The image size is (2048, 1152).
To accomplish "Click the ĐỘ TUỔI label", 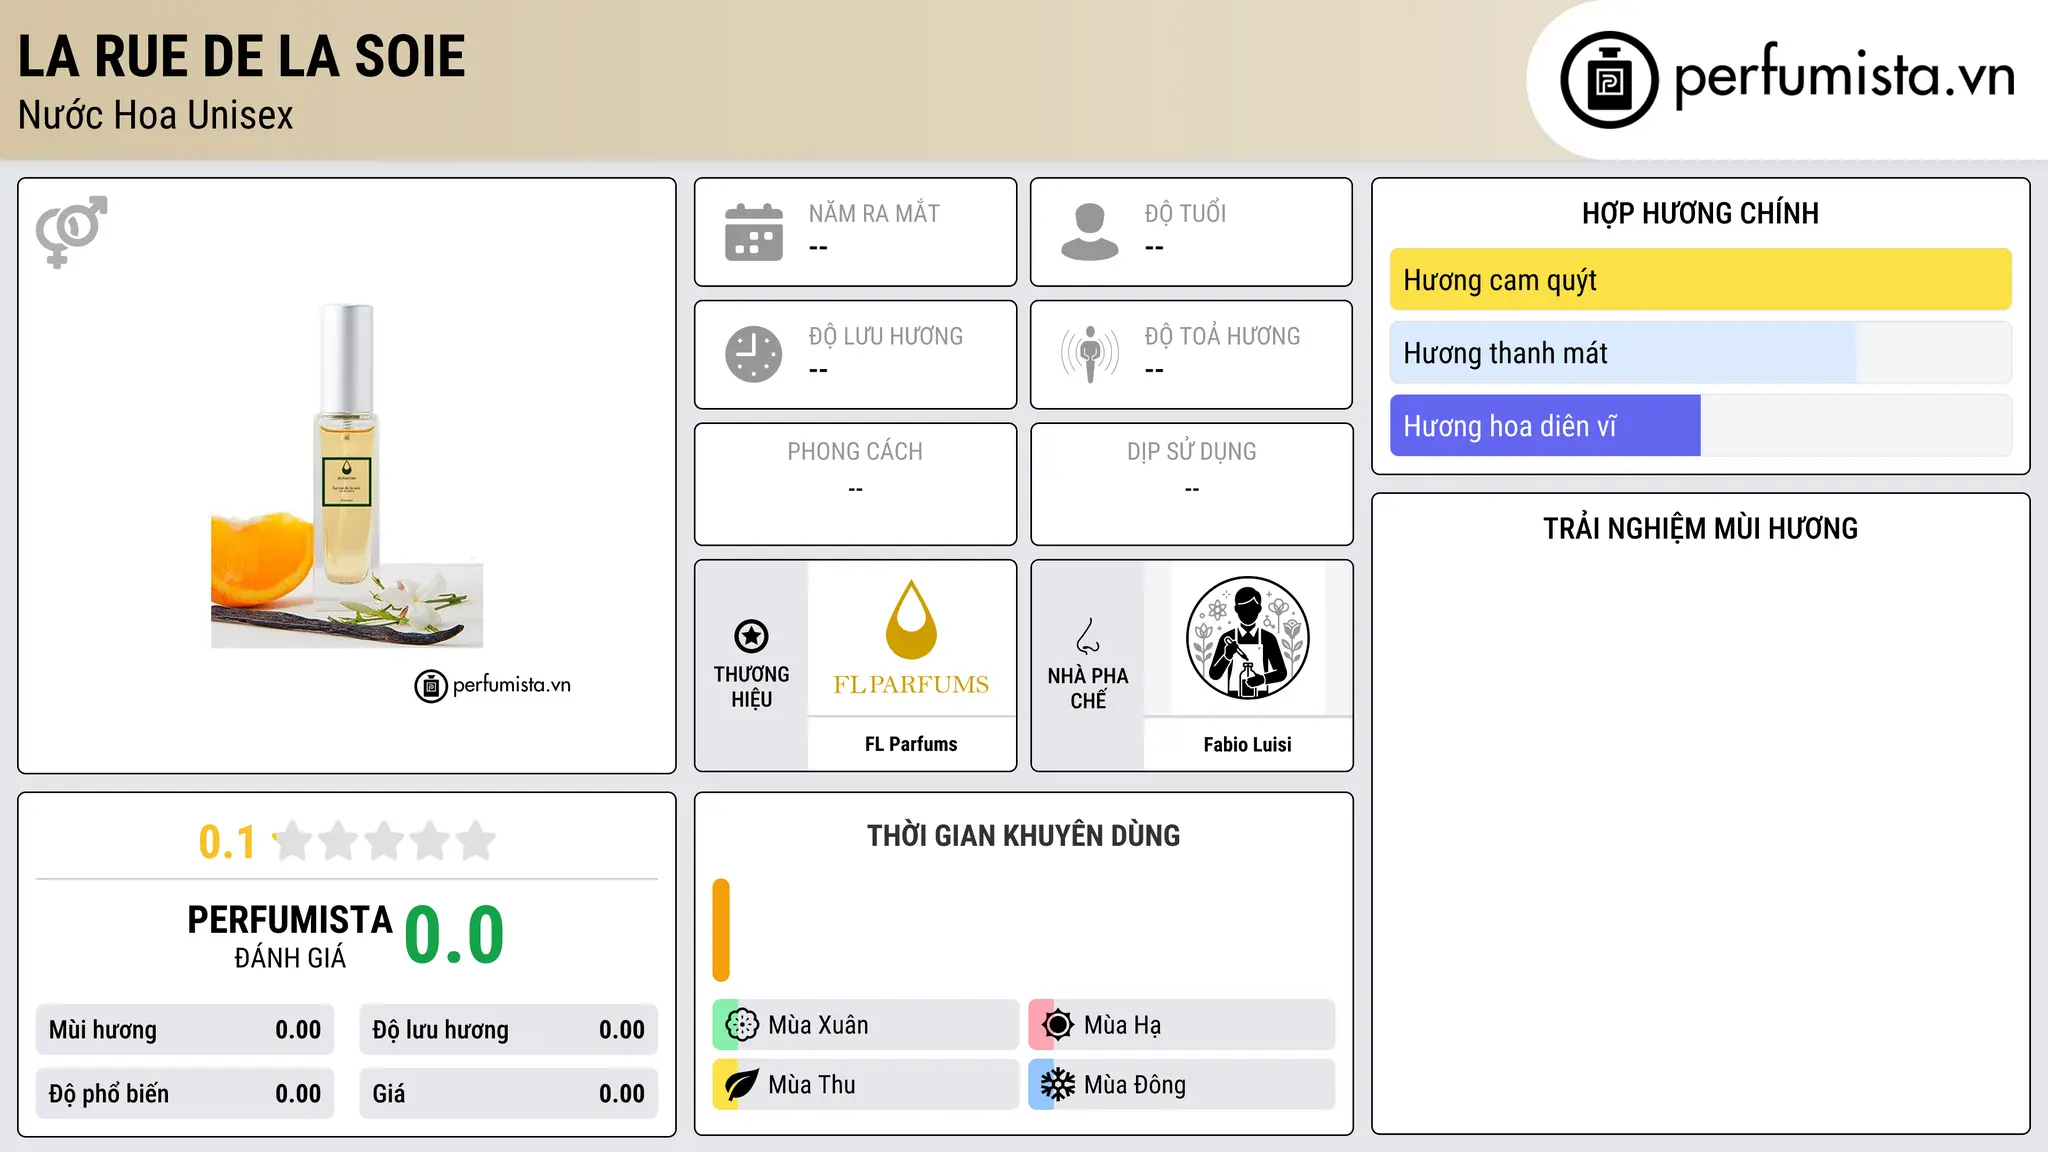I will tap(1185, 213).
